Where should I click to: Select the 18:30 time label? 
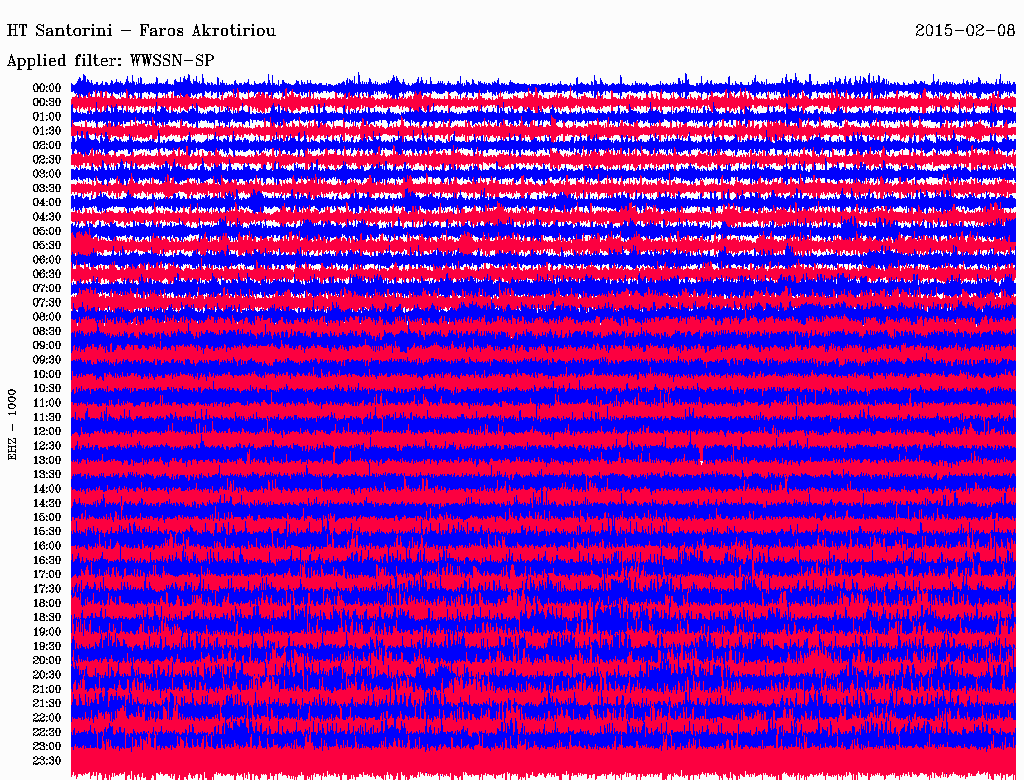47,617
